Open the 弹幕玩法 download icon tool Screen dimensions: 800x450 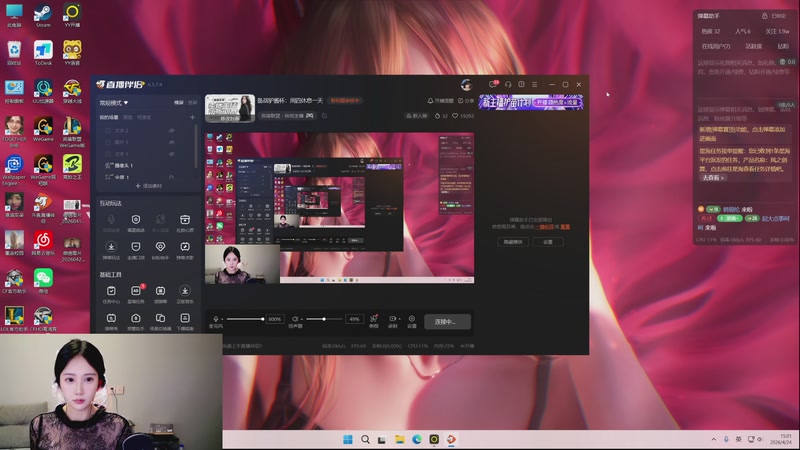coord(111,247)
